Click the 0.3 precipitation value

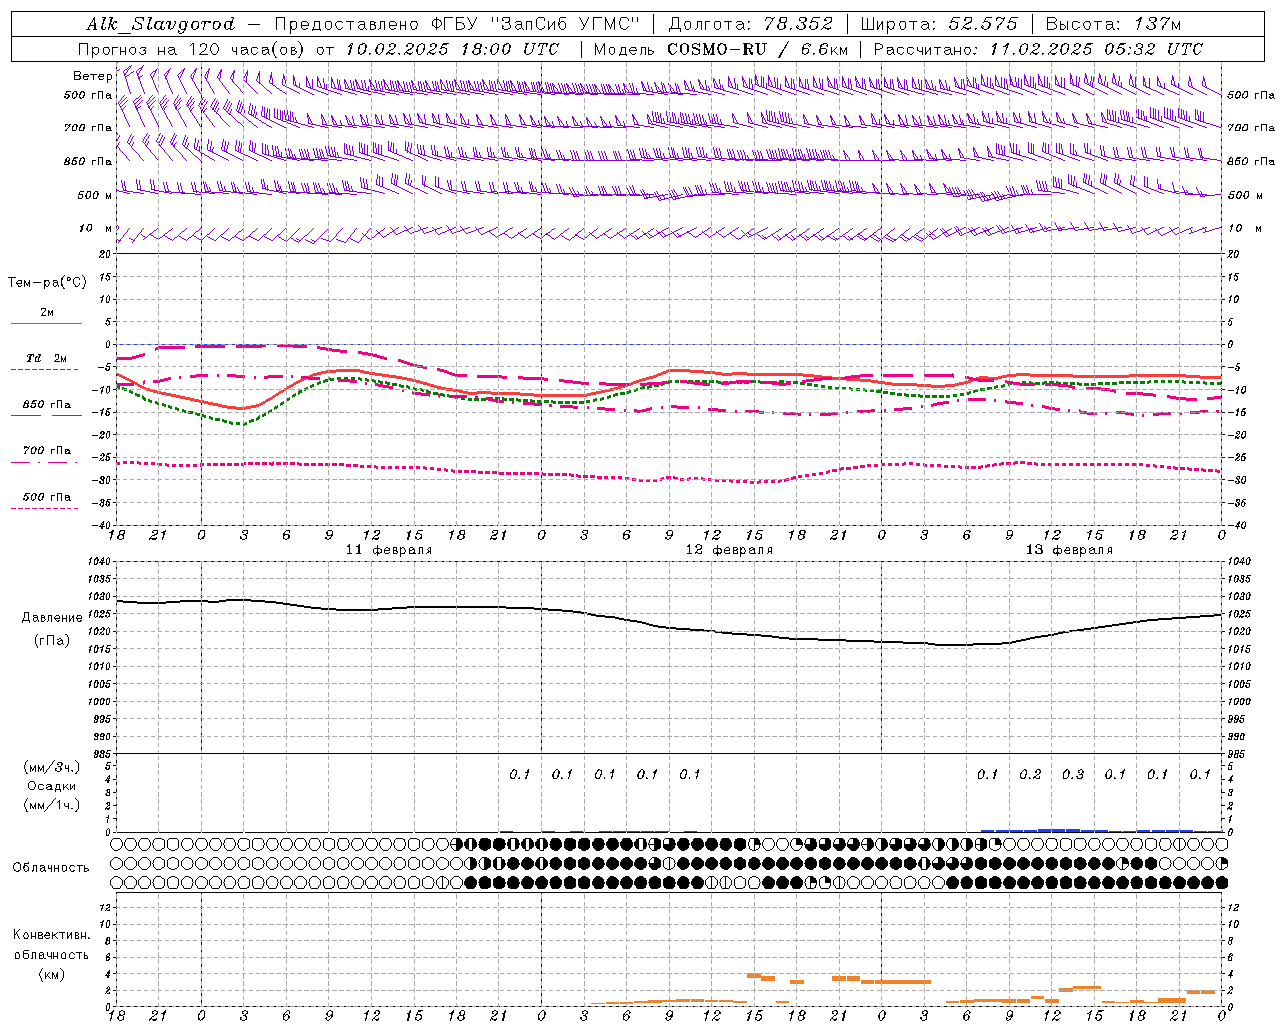1073,774
